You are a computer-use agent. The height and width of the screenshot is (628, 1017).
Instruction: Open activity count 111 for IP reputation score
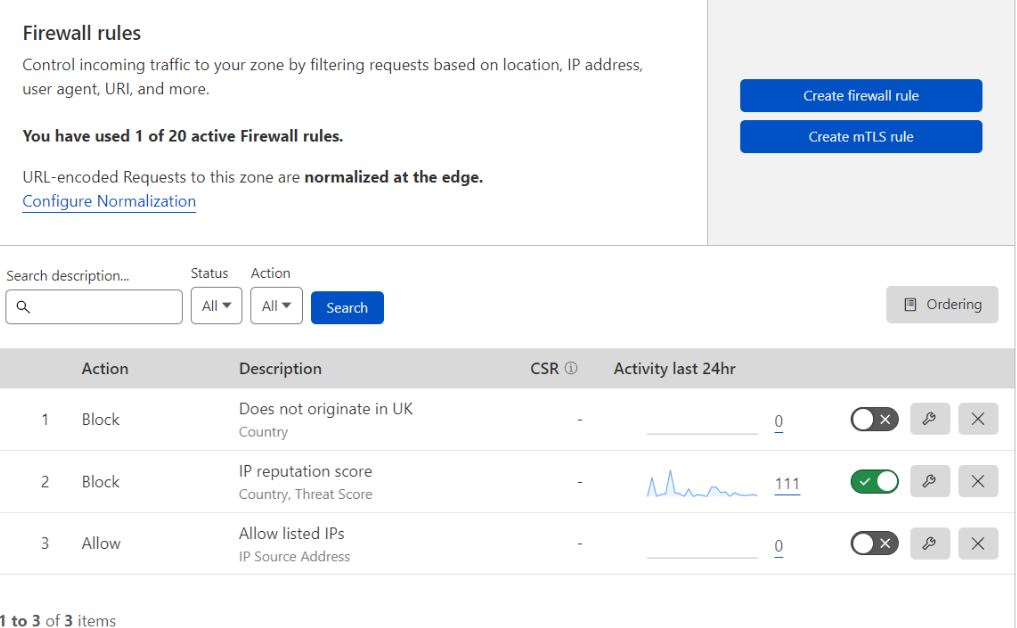coord(787,484)
